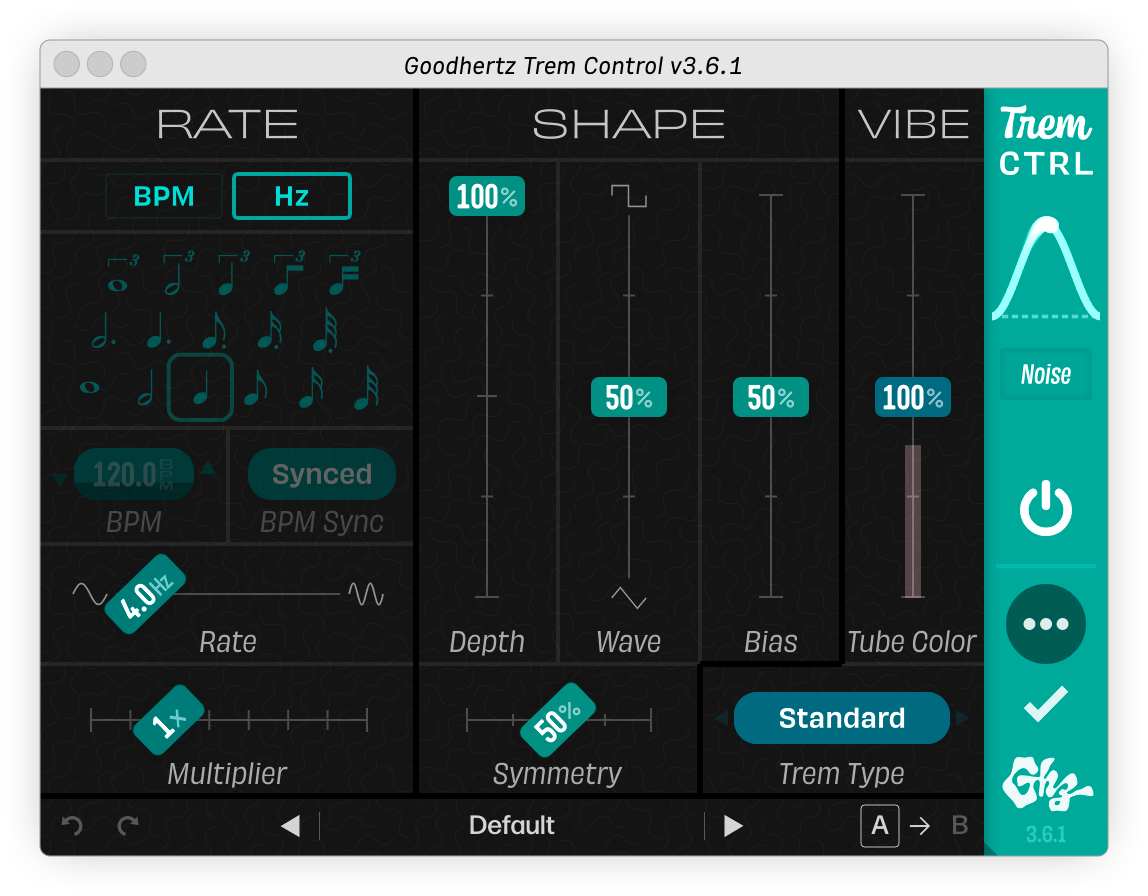1148x896 pixels.
Task: Open the Default preset menu
Action: (512, 826)
